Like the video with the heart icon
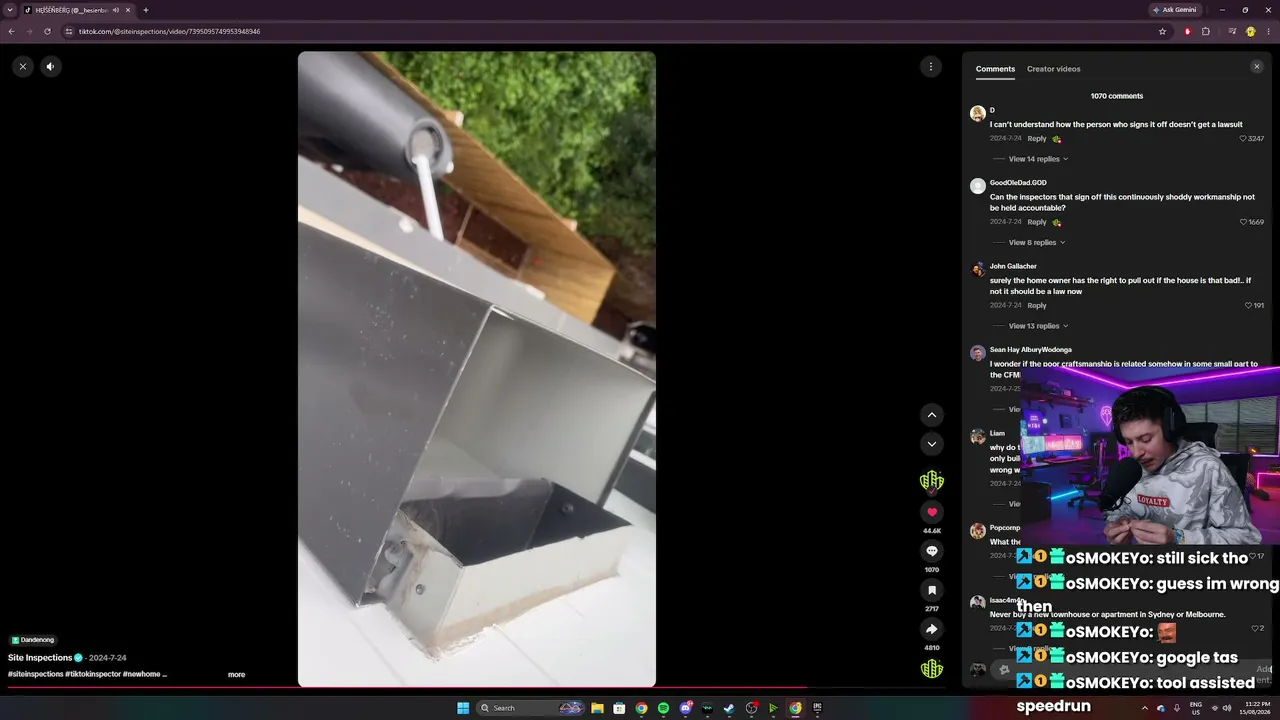The image size is (1280, 720). [x=932, y=512]
